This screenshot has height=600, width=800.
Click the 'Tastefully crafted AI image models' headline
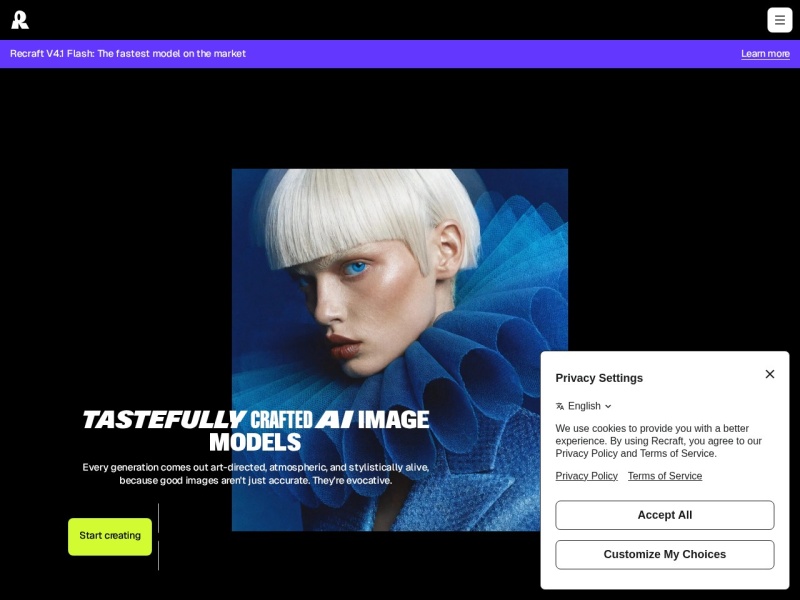coord(256,431)
